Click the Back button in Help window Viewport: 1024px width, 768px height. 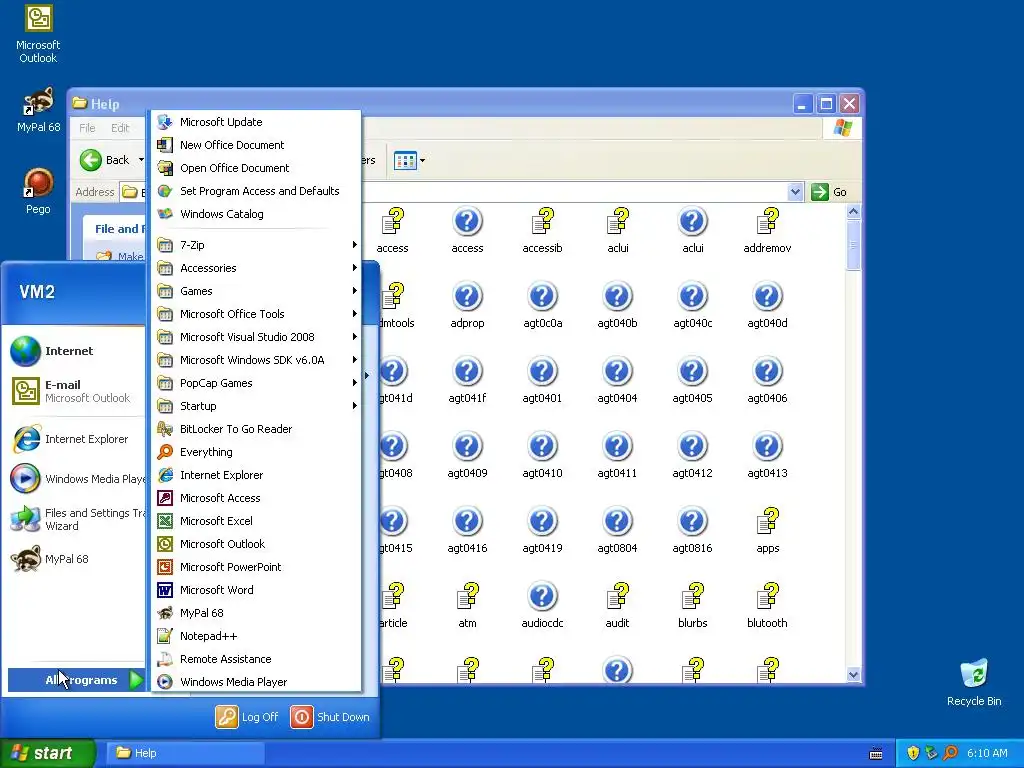pos(104,160)
